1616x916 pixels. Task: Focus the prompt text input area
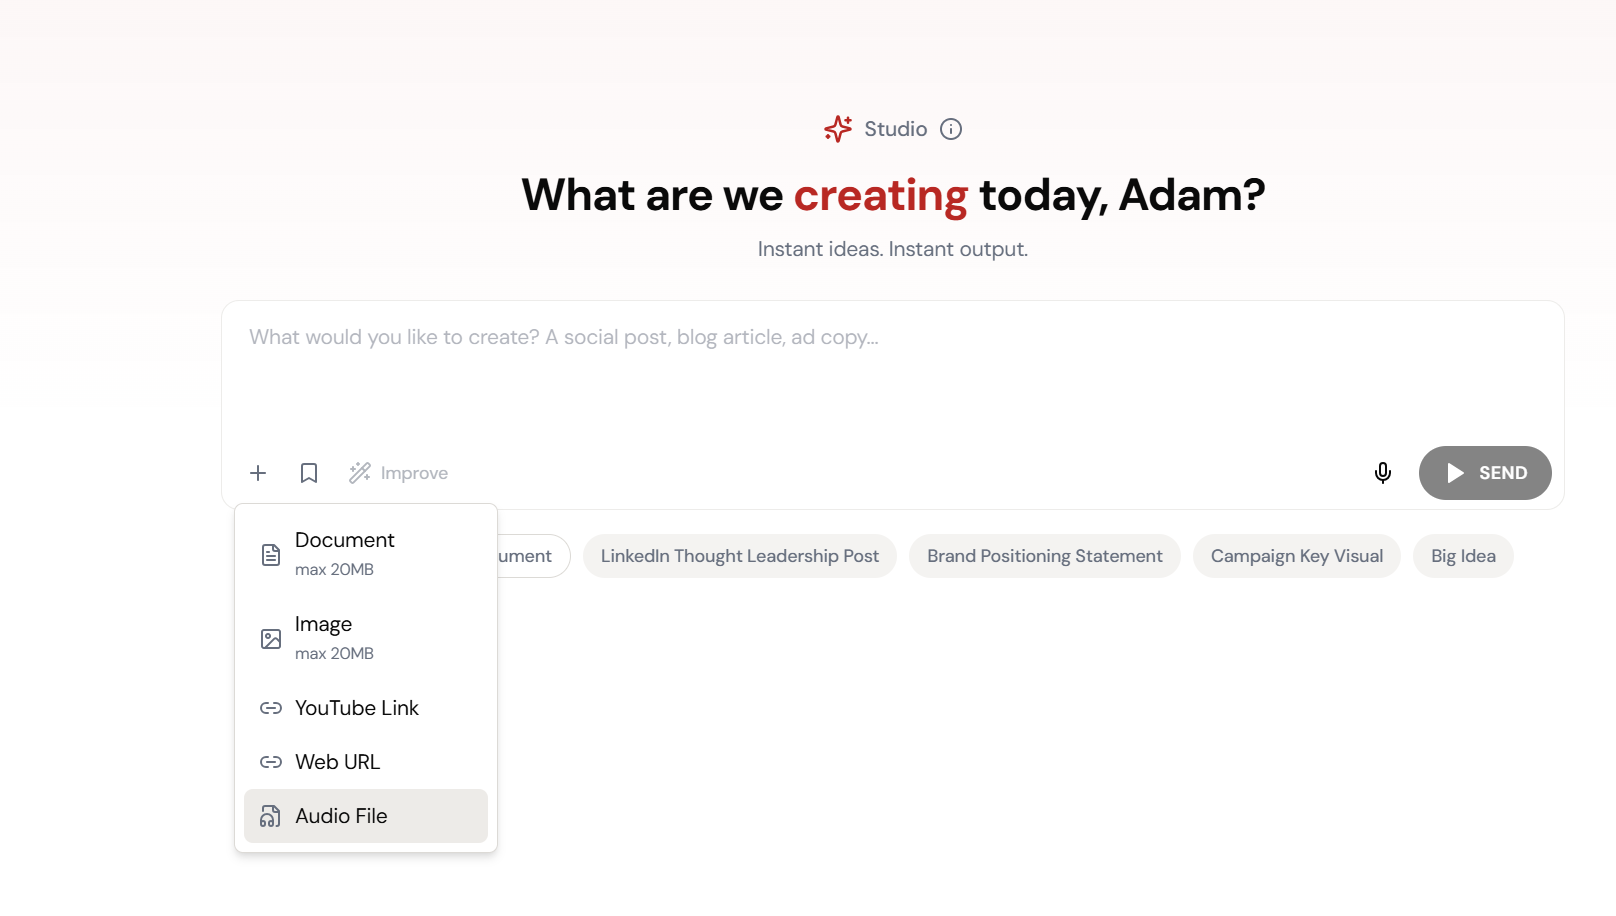pyautogui.click(x=890, y=375)
